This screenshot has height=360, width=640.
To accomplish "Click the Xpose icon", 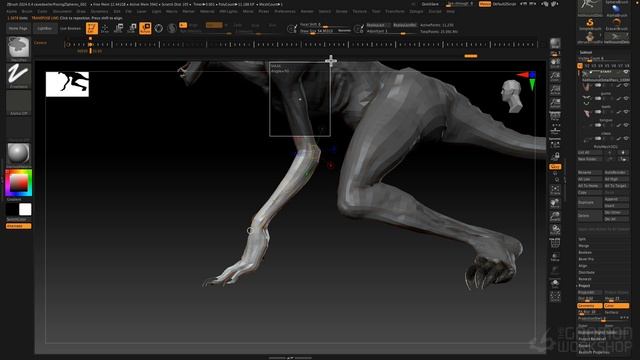I will click(555, 297).
